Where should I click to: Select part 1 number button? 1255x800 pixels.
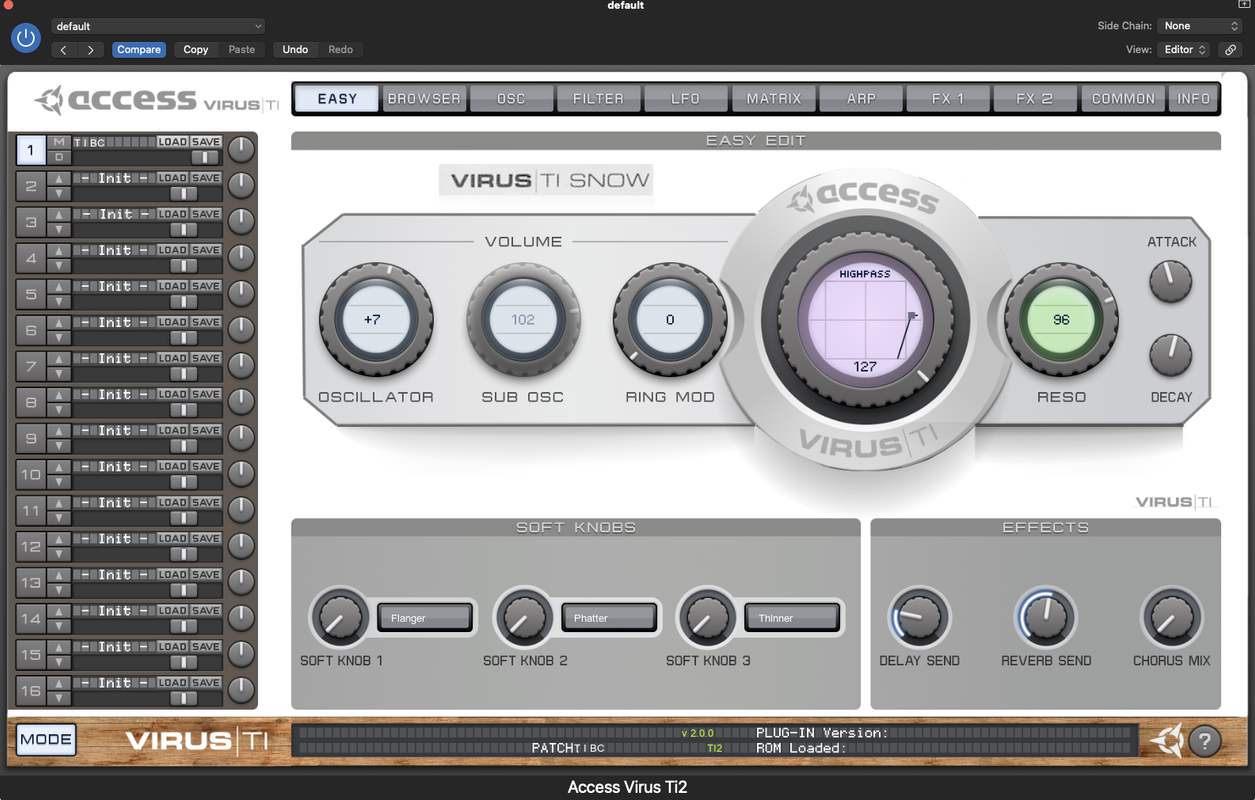pyautogui.click(x=31, y=150)
